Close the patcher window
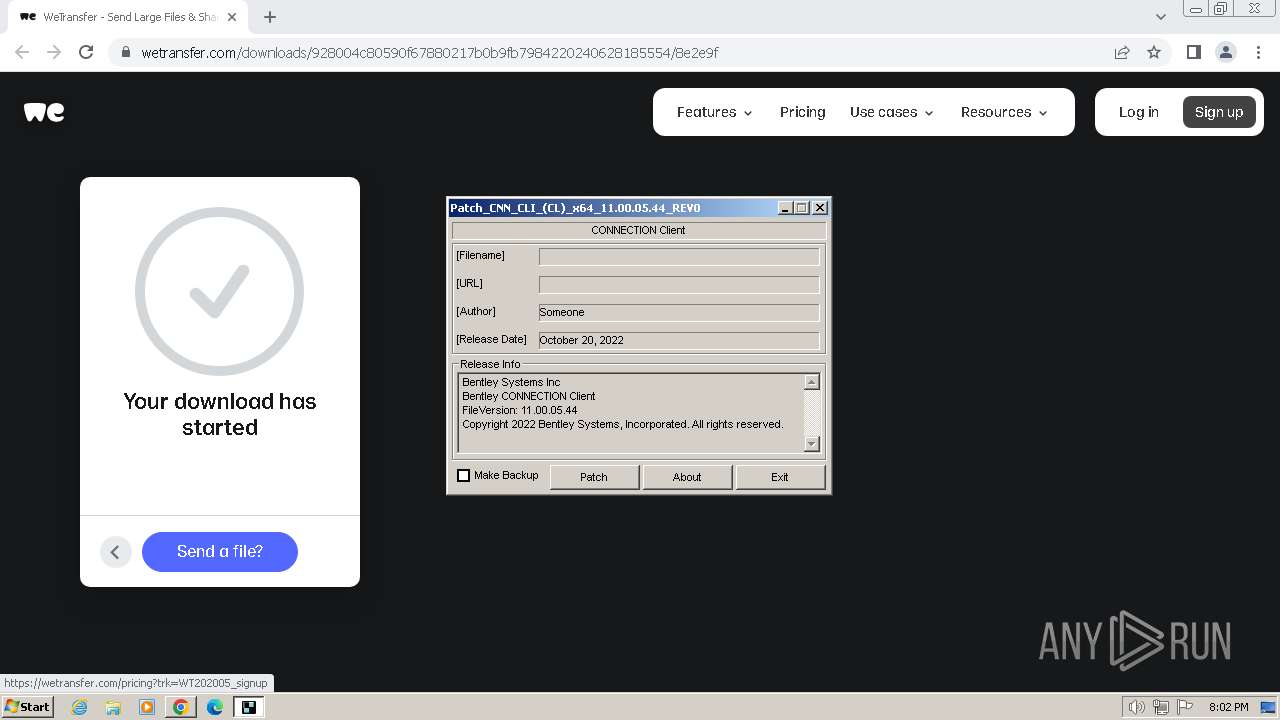This screenshot has width=1280, height=720. point(820,208)
